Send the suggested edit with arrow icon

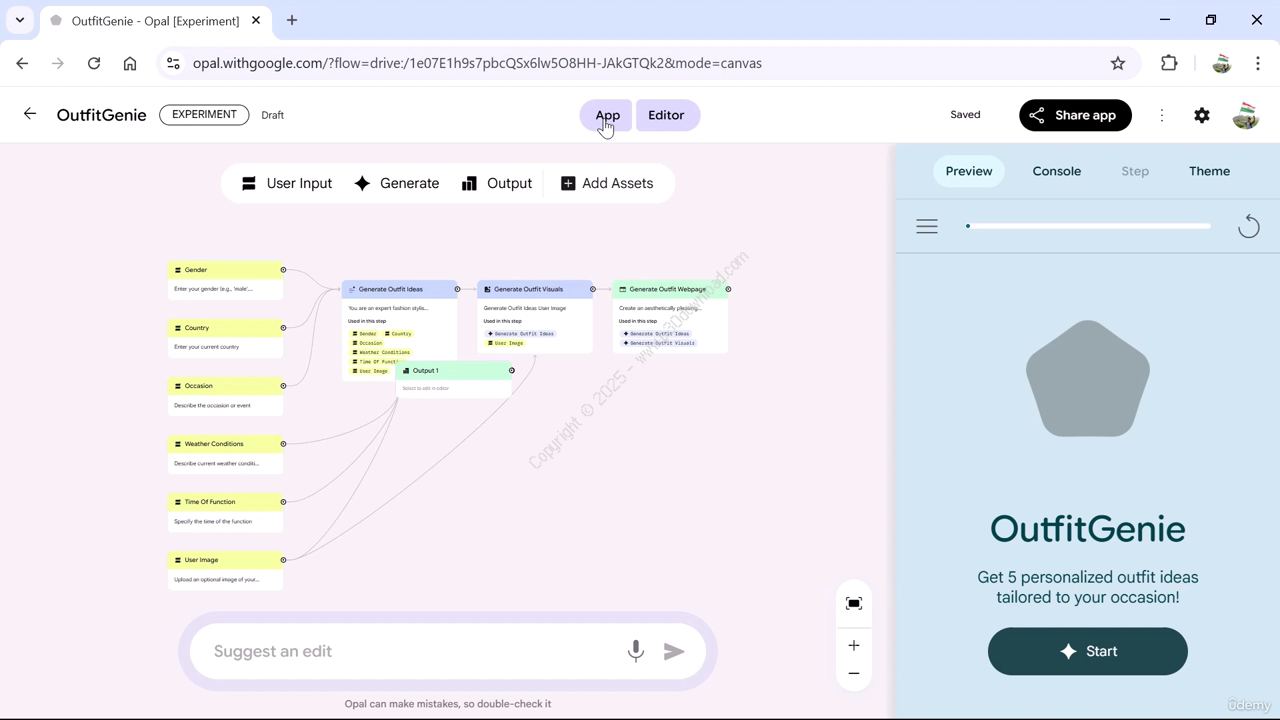674,651
